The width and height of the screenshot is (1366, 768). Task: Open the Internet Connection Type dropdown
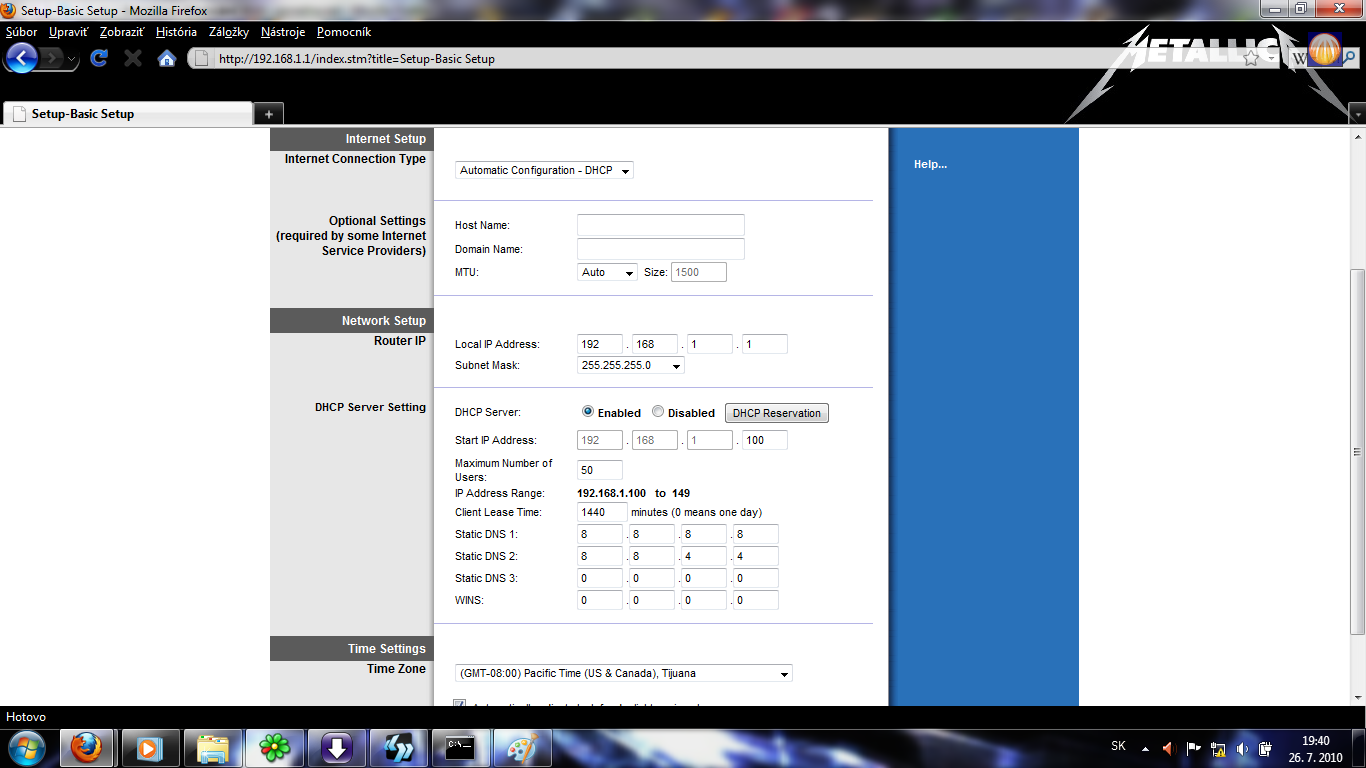click(544, 170)
